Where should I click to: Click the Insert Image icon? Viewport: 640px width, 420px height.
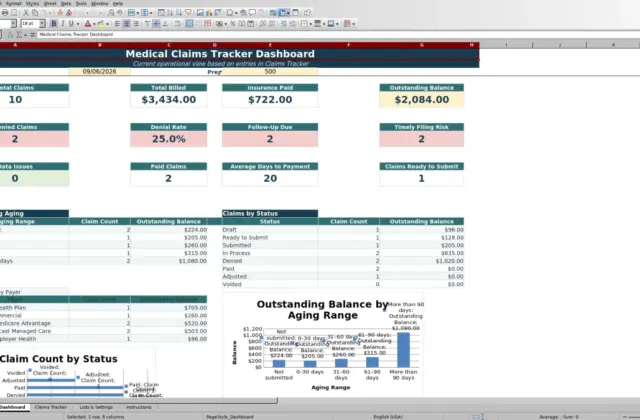(200, 13)
